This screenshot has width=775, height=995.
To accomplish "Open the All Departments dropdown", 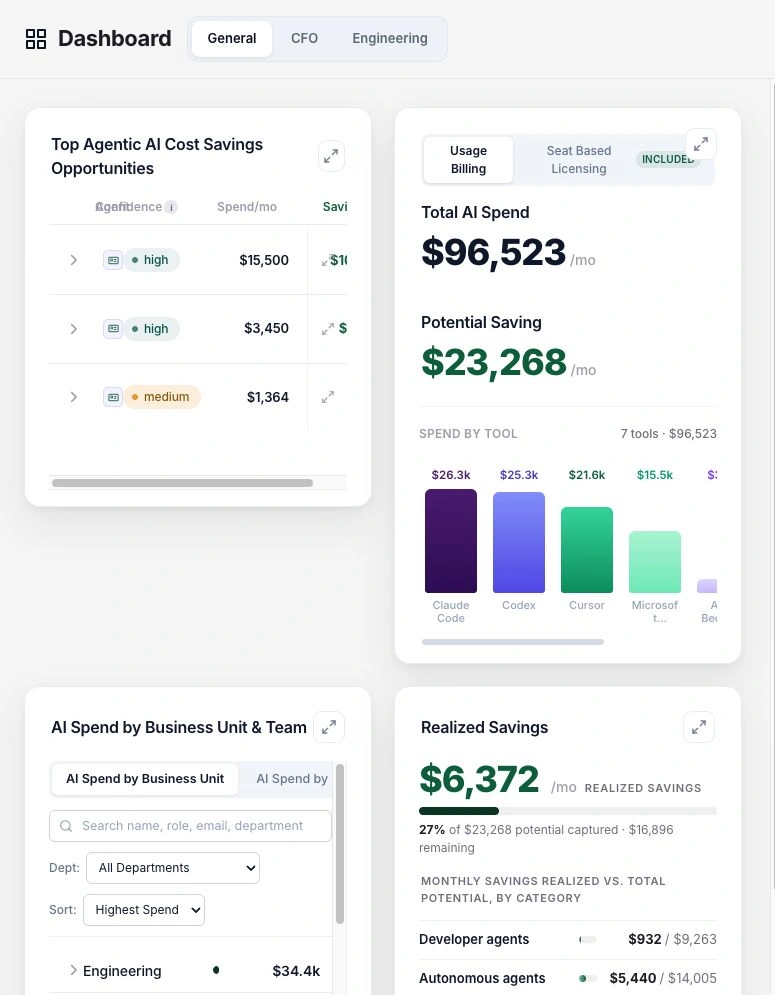I will pyautogui.click(x=173, y=868).
